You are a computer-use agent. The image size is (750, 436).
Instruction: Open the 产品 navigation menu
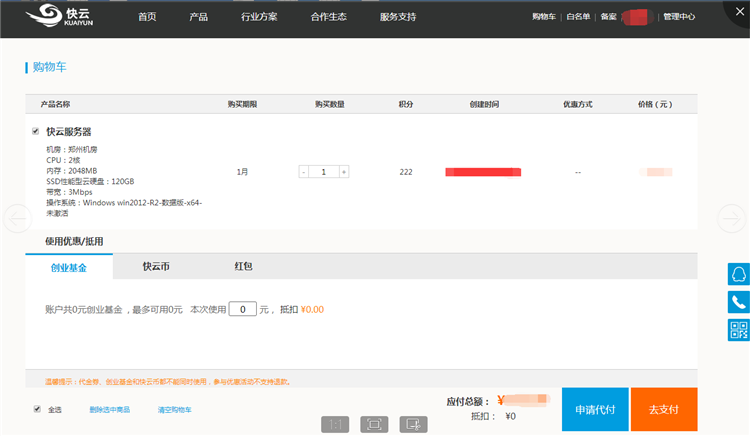pyautogui.click(x=198, y=17)
